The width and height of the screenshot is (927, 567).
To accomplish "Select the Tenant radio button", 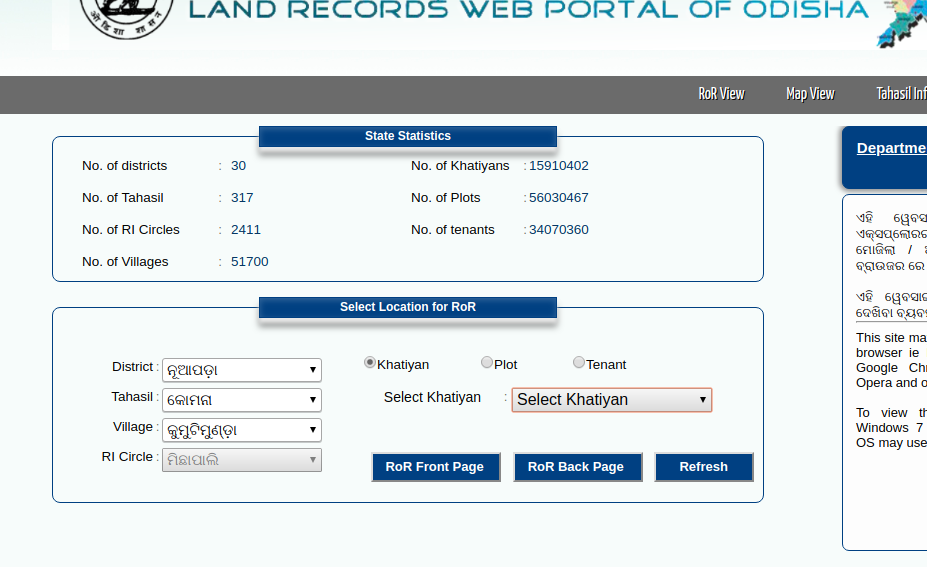I will (x=579, y=363).
